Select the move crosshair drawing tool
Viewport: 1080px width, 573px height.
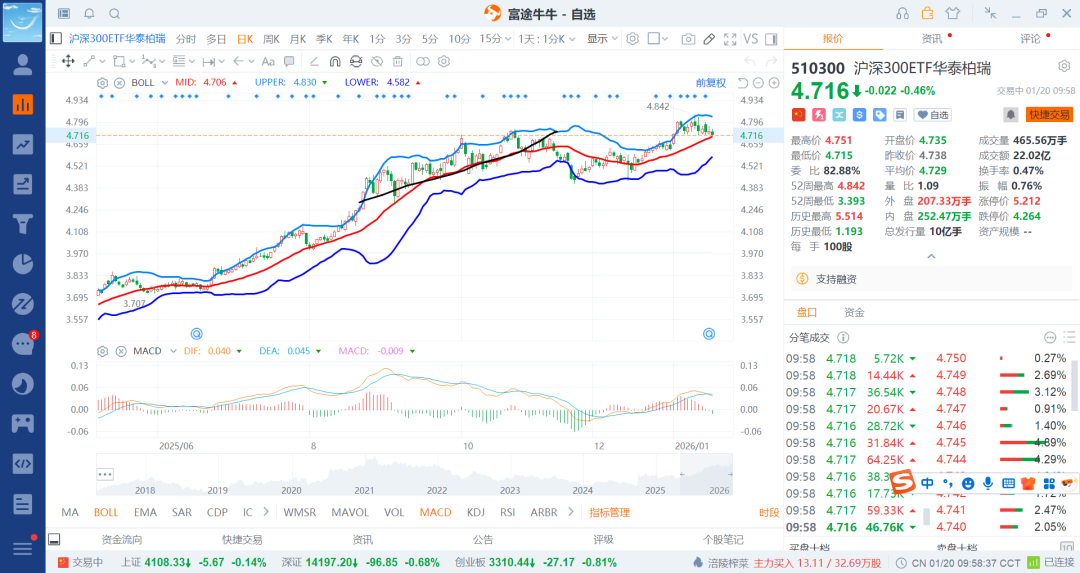click(68, 61)
